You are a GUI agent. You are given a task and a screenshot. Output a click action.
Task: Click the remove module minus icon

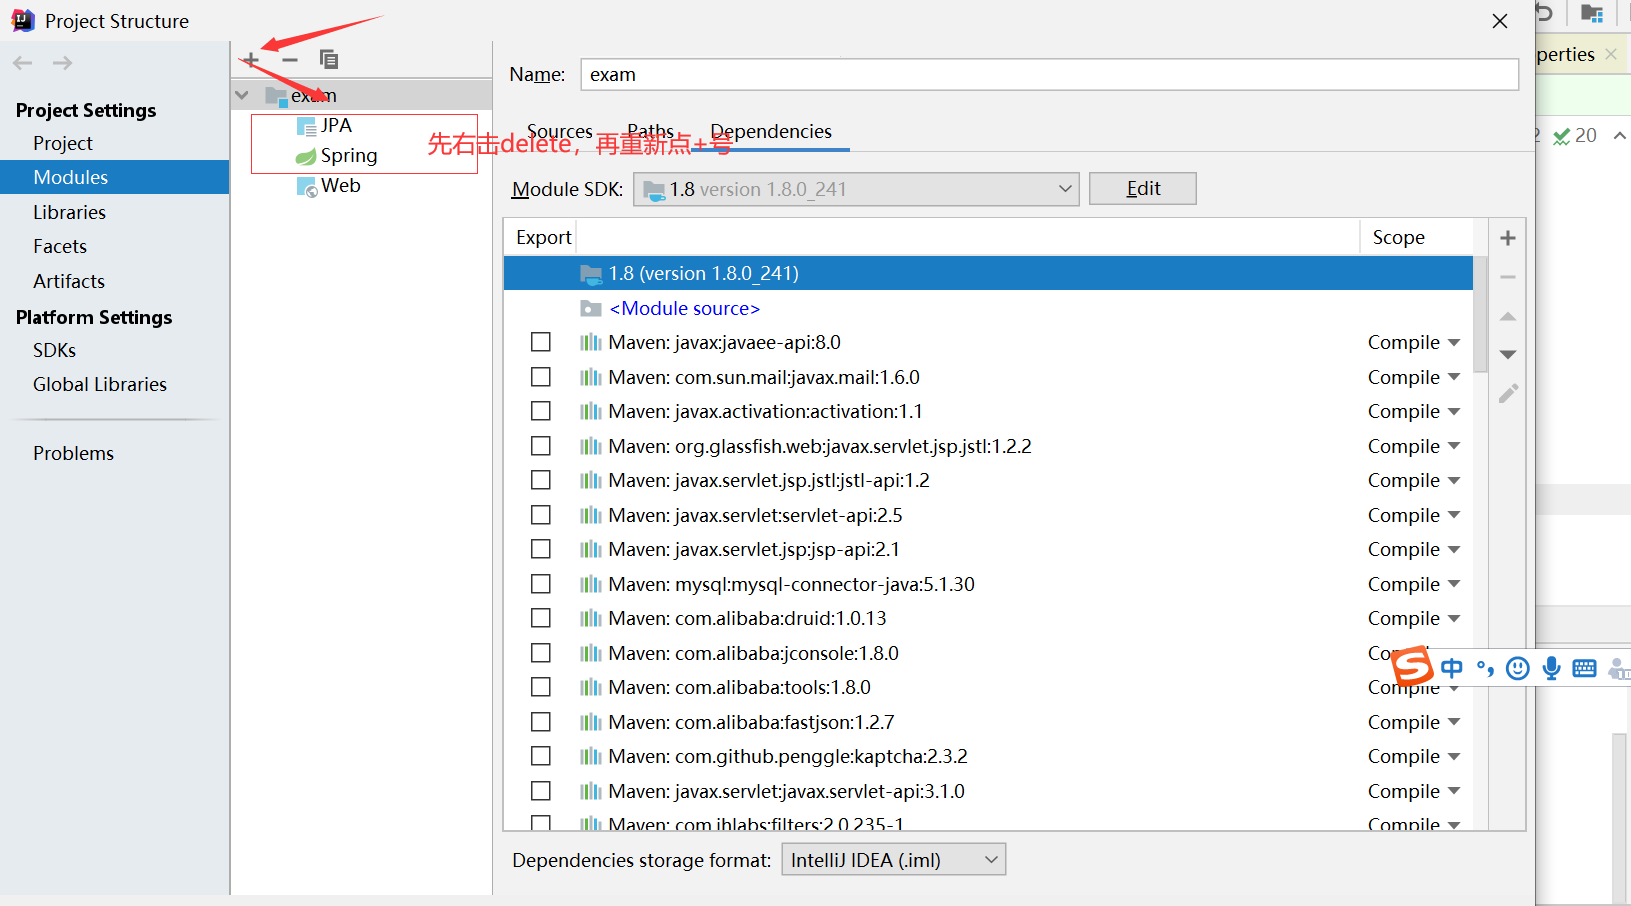[x=290, y=60]
